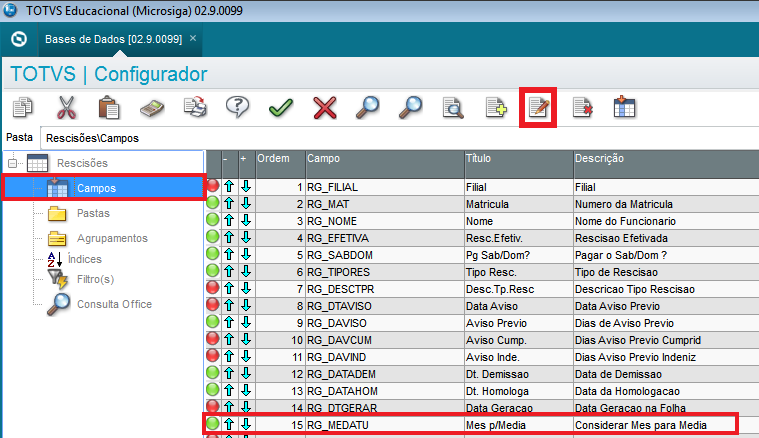Screen dimensions: 759x438
Task: Select the RG_DATADEM field cell
Action: point(385,374)
